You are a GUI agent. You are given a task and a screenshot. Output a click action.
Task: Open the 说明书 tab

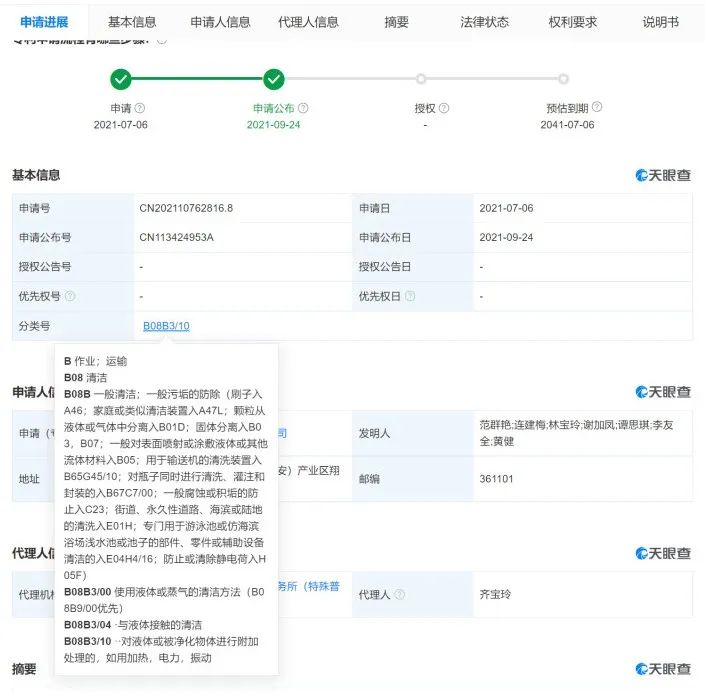coord(660,22)
